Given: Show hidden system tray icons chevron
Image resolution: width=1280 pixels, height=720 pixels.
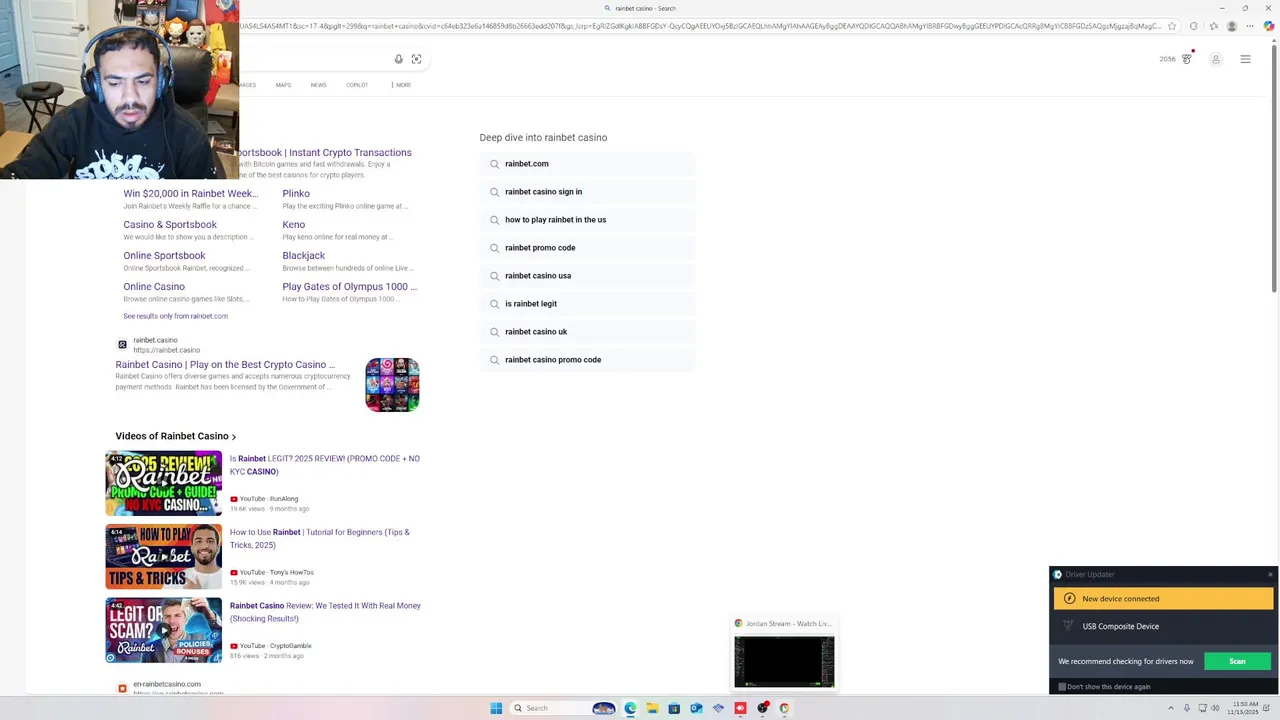Looking at the screenshot, I should click(x=1171, y=708).
